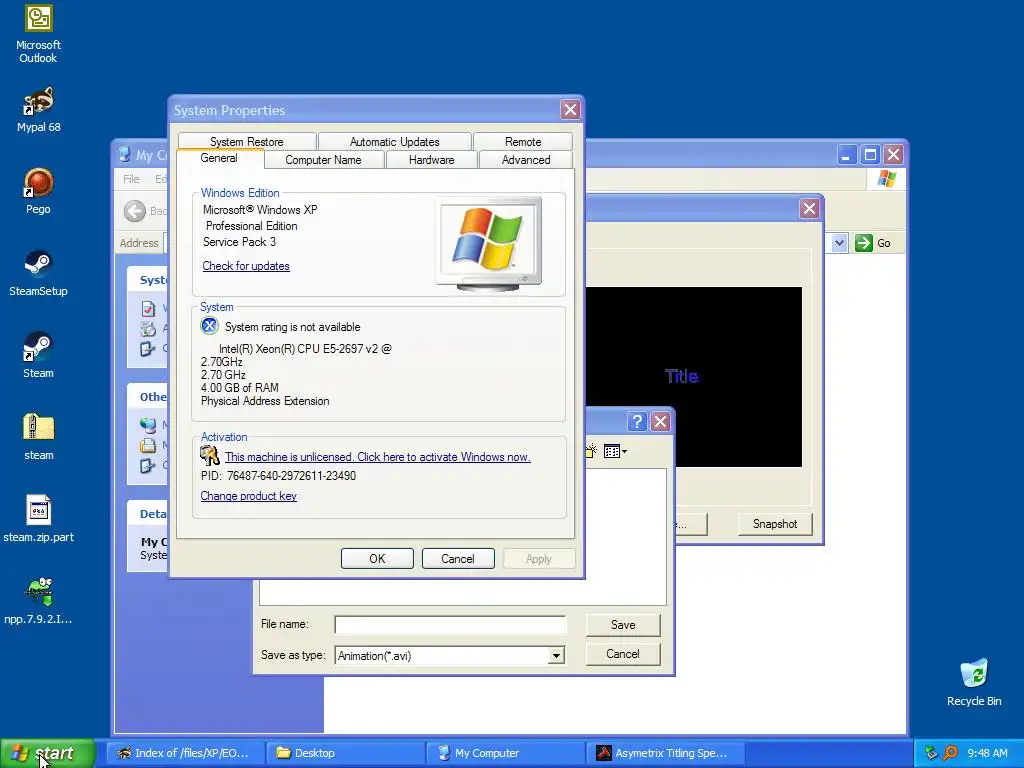Select the steam.zip.part file icon

tap(38, 519)
